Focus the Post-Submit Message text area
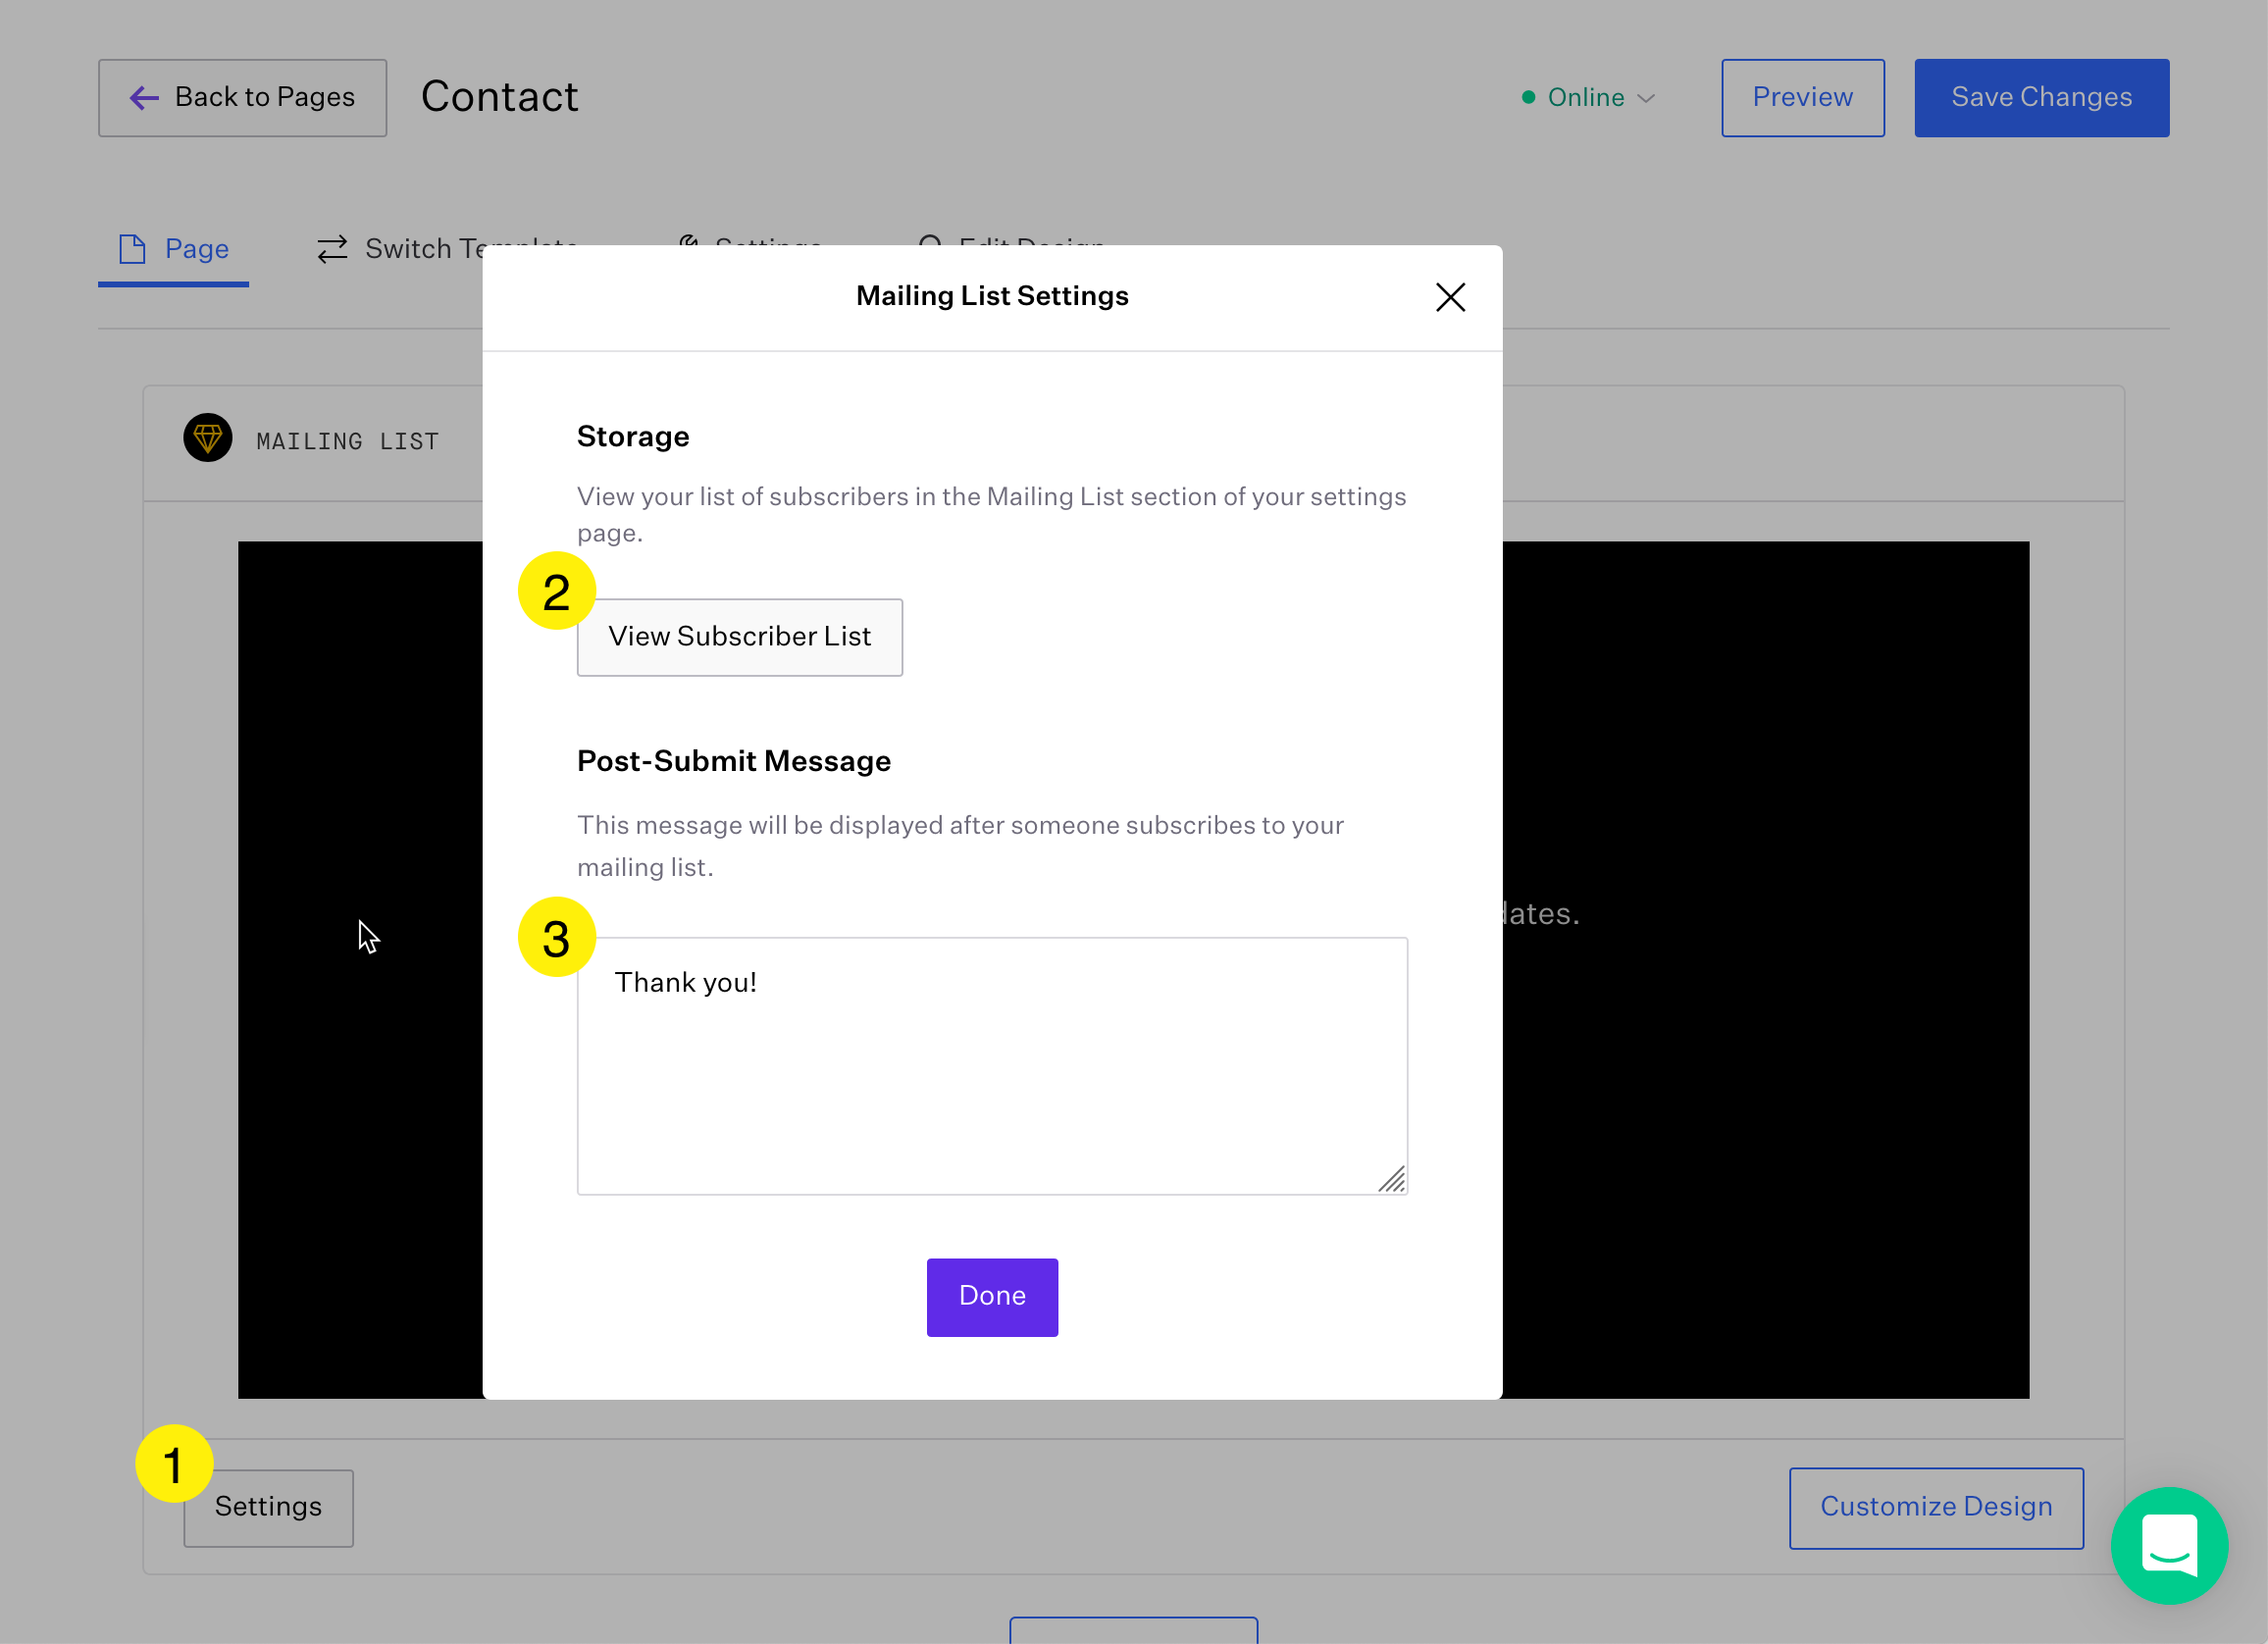The height and width of the screenshot is (1644, 2268). coord(992,1065)
